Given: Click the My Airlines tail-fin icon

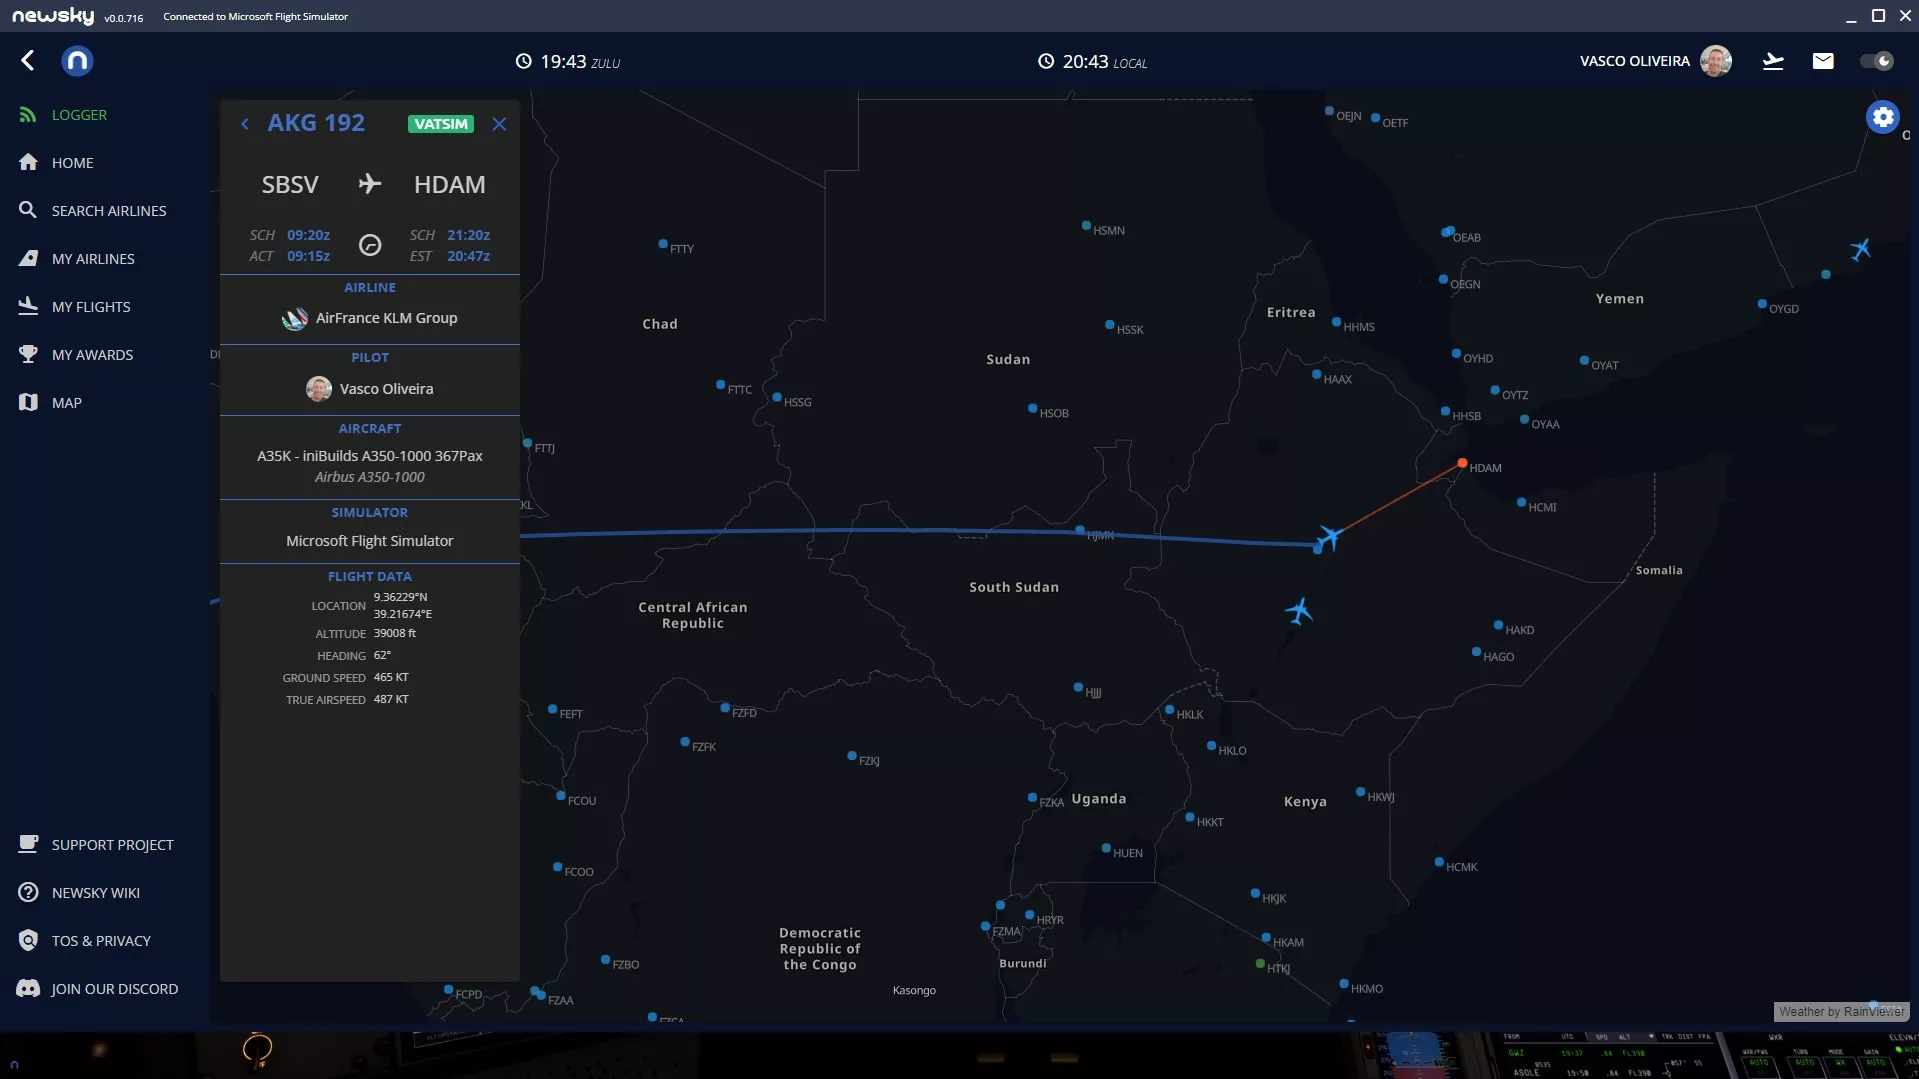Looking at the screenshot, I should point(28,258).
